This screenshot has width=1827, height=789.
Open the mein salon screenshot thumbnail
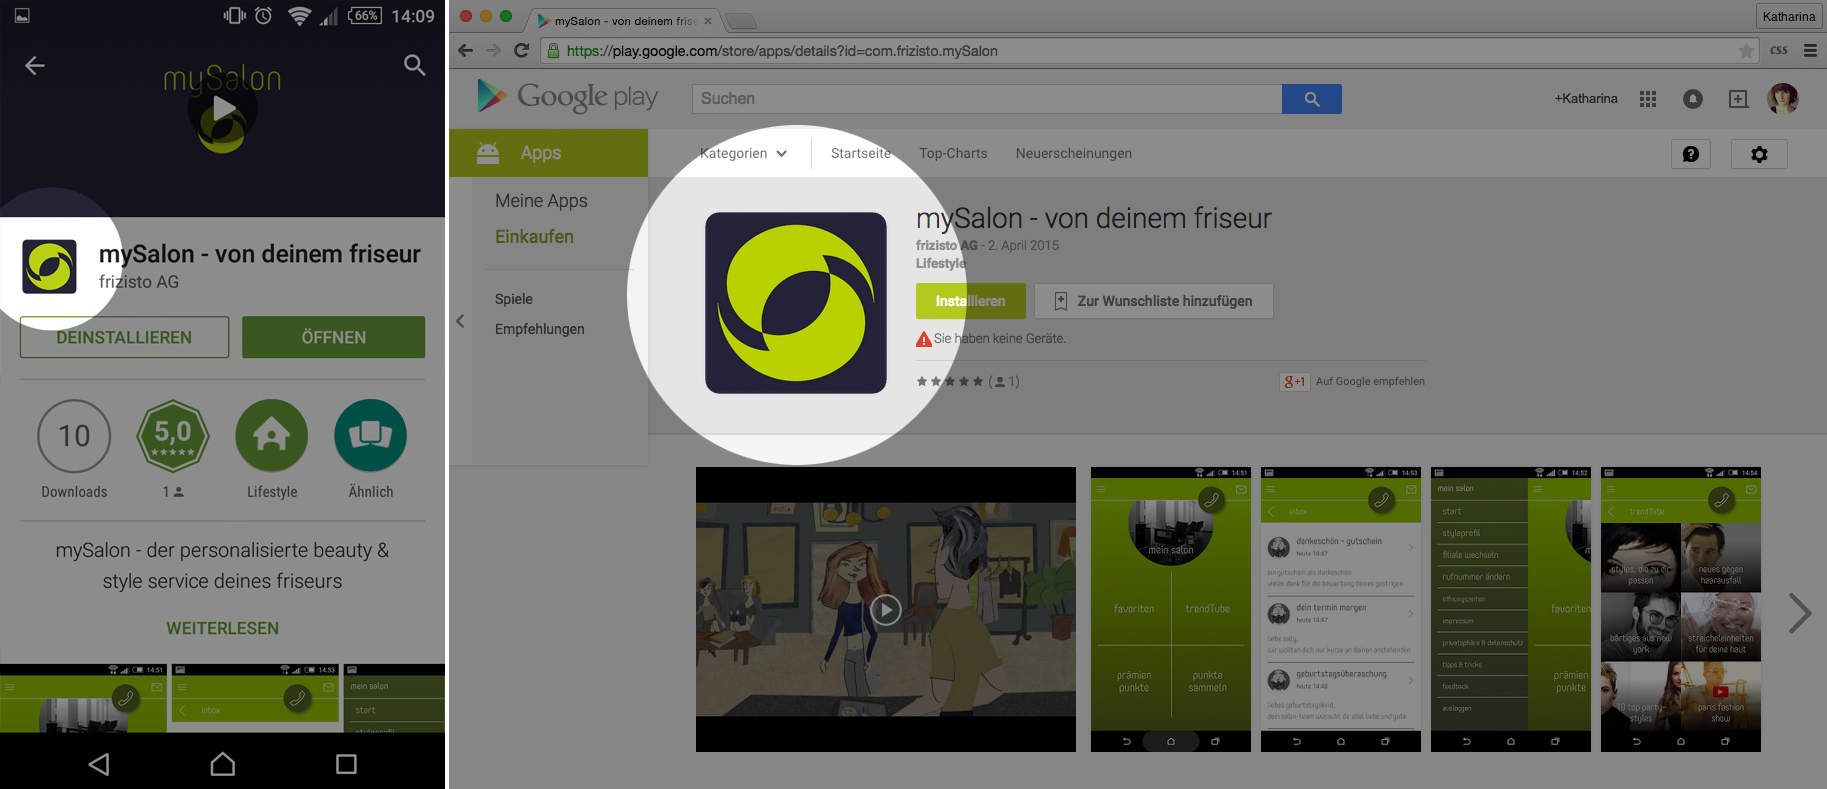click(1170, 609)
